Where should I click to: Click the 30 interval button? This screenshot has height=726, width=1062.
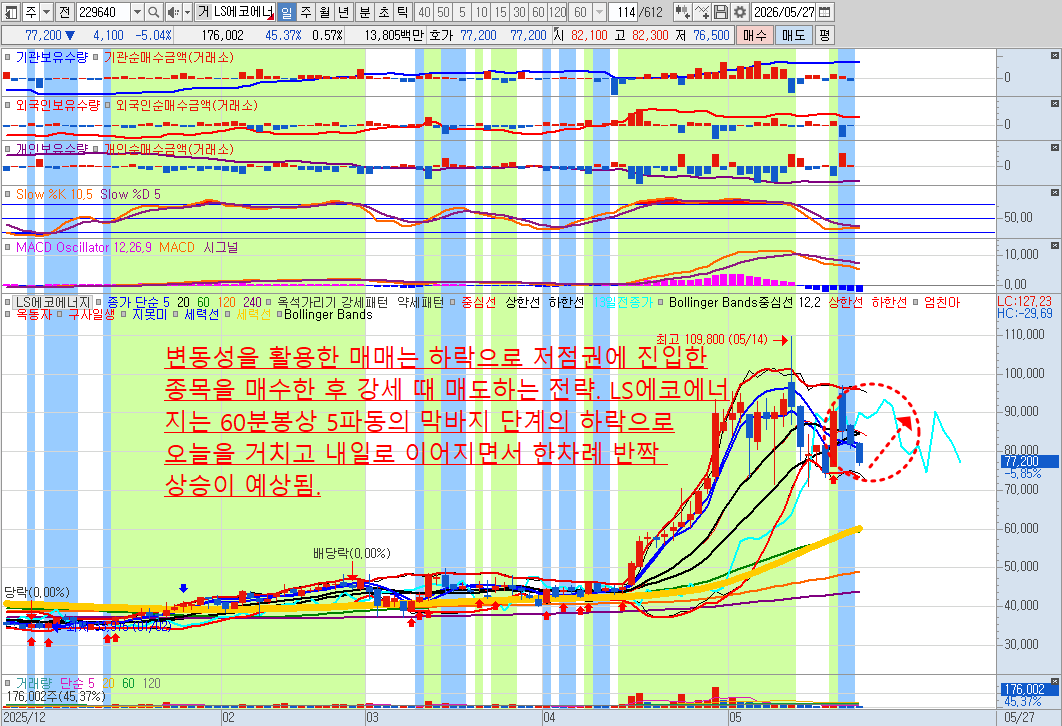pos(519,12)
